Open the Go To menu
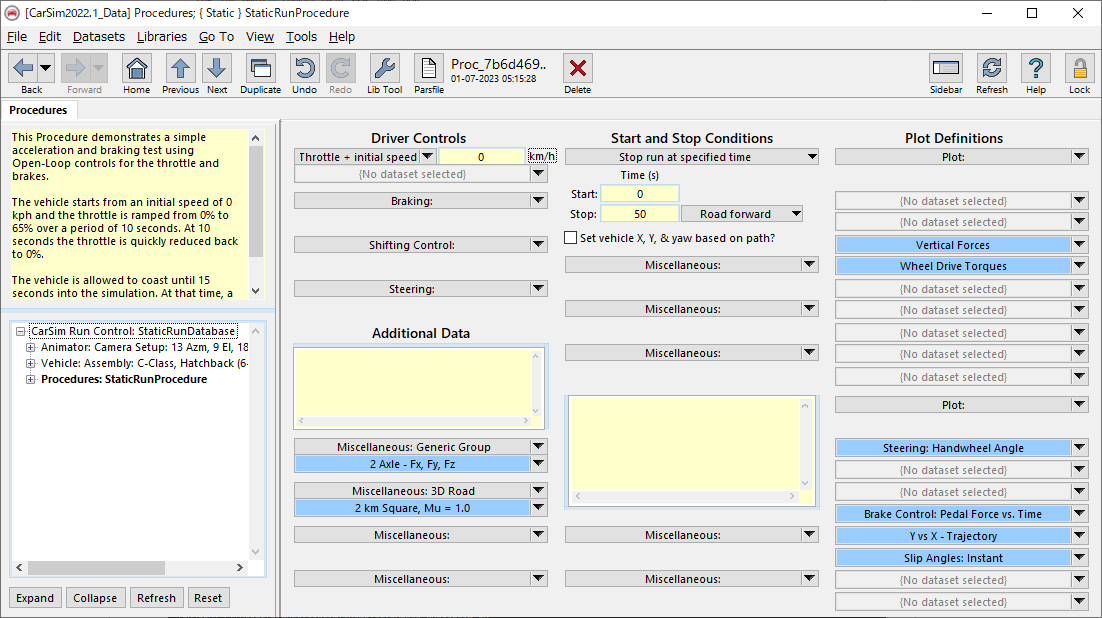Image resolution: width=1102 pixels, height=618 pixels. (216, 37)
